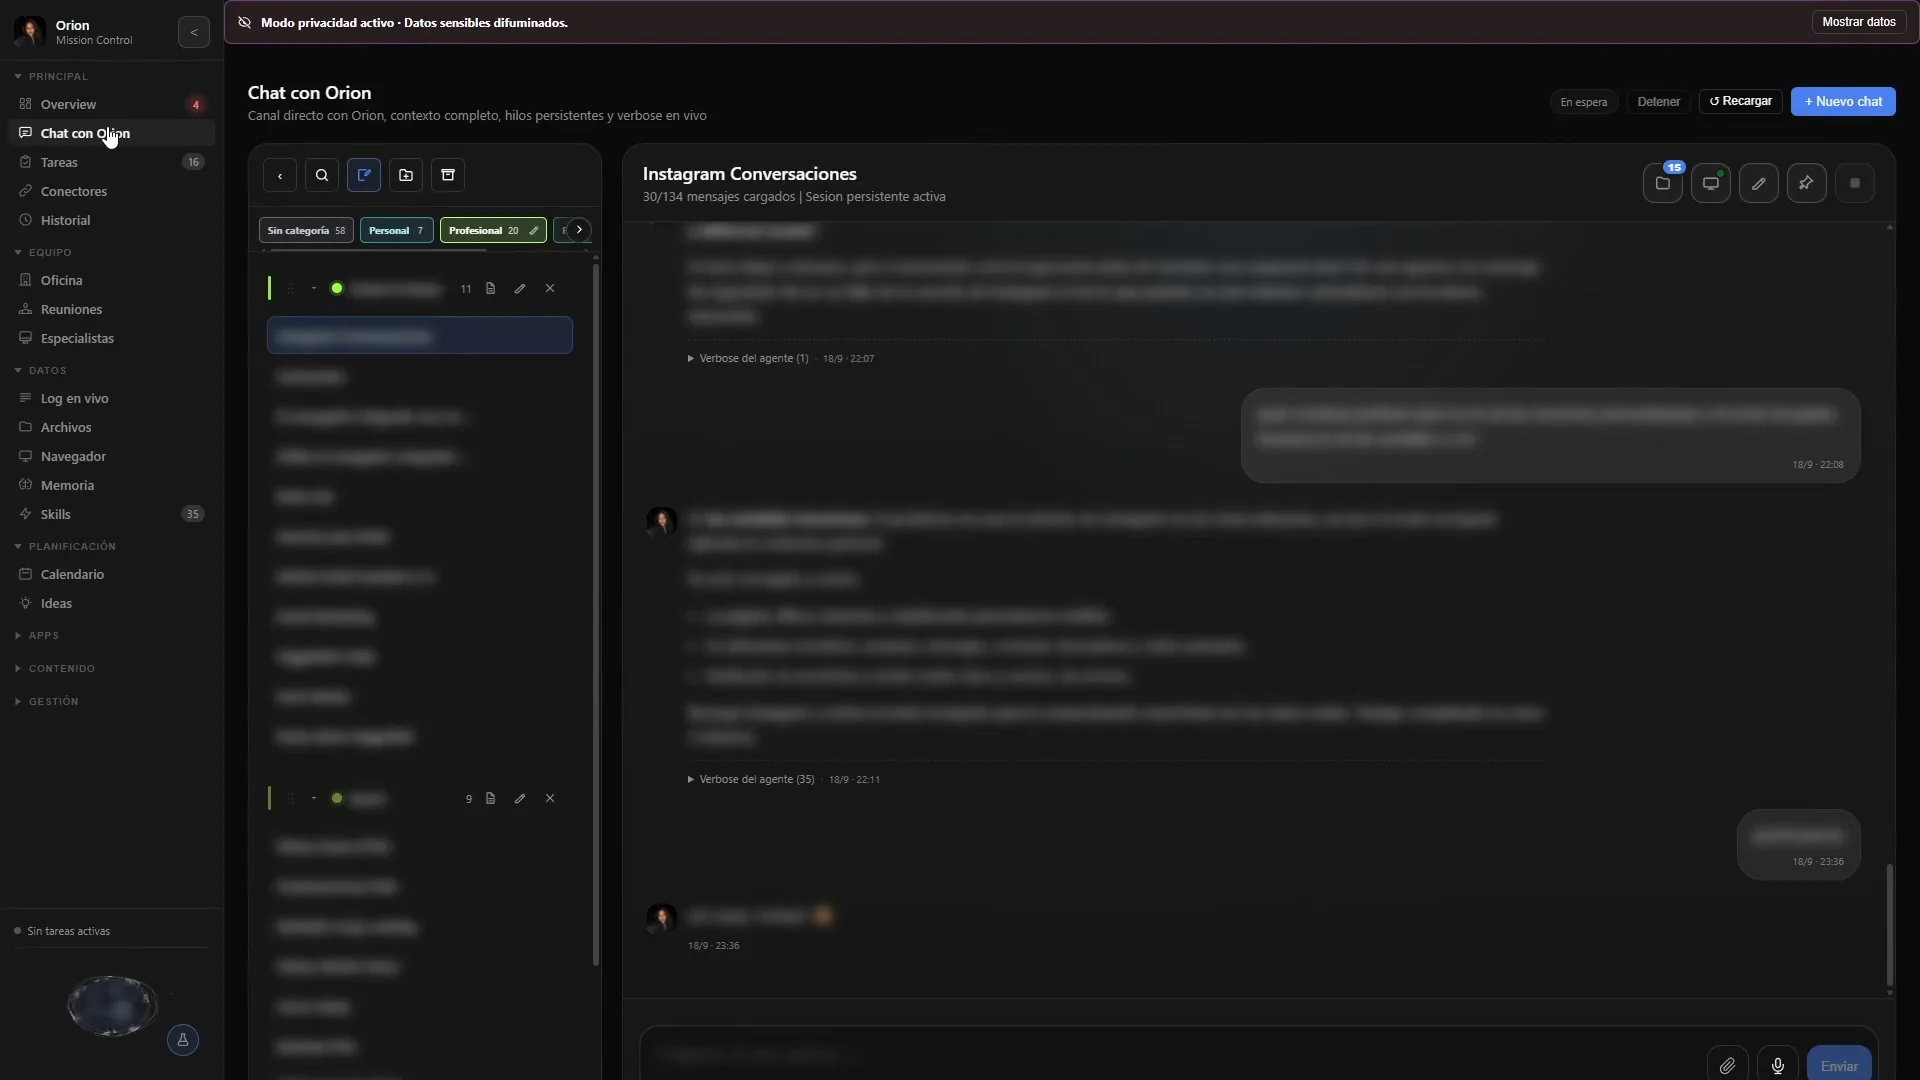Expand the GESTIÓN sidebar section
Viewport: 1920px width, 1080px height.
[48, 701]
